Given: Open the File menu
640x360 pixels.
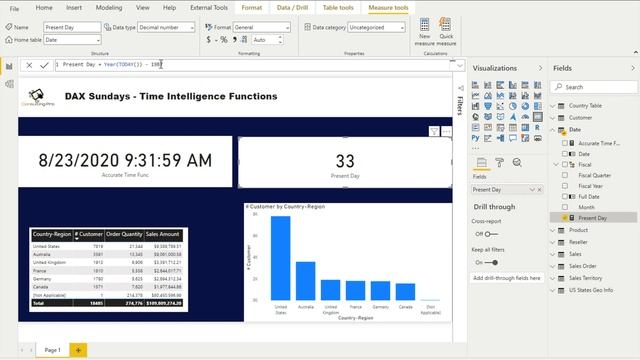Looking at the screenshot, I should (x=14, y=8).
